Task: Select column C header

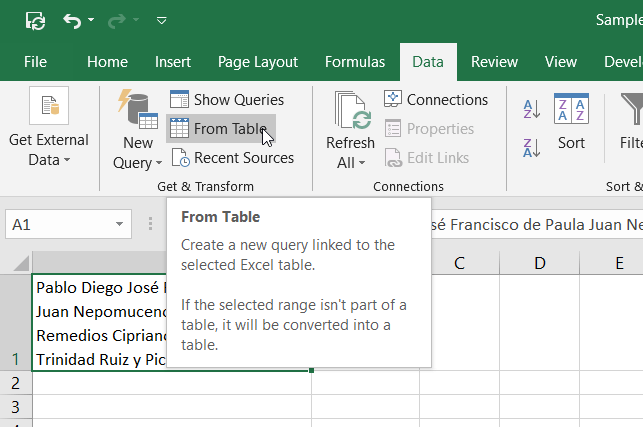Action: click(459, 263)
